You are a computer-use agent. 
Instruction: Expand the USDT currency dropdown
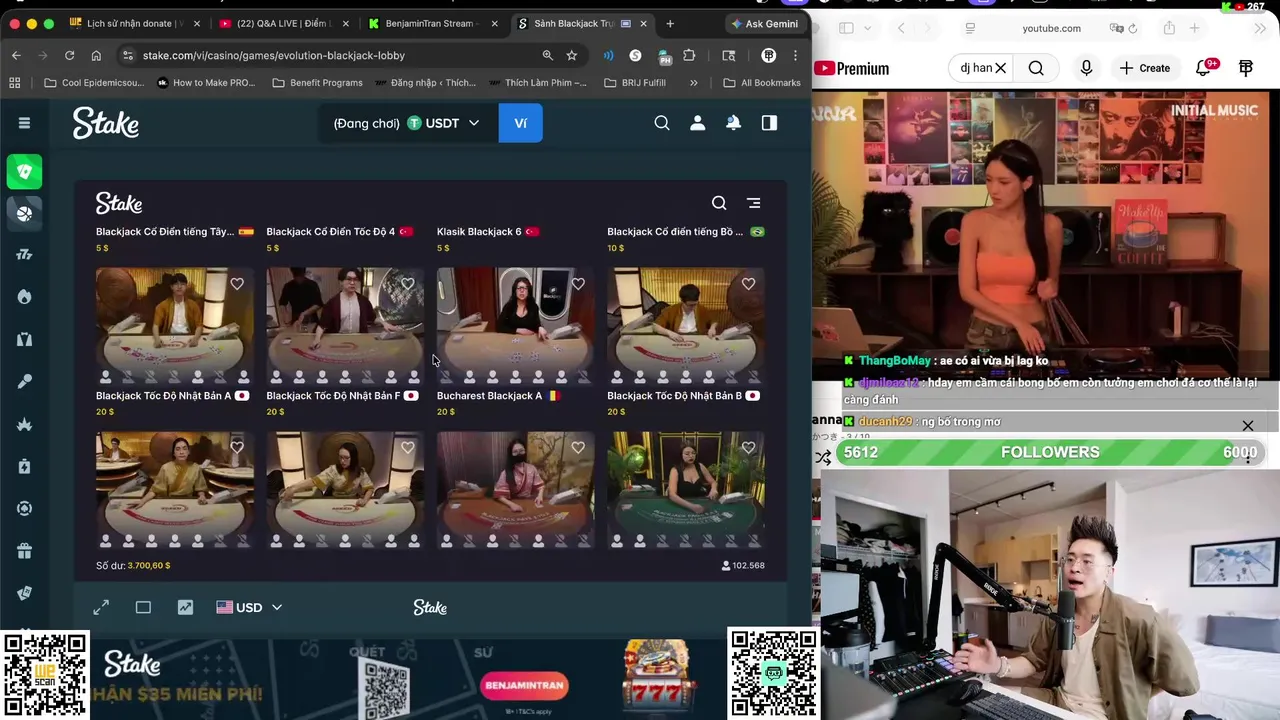click(474, 123)
